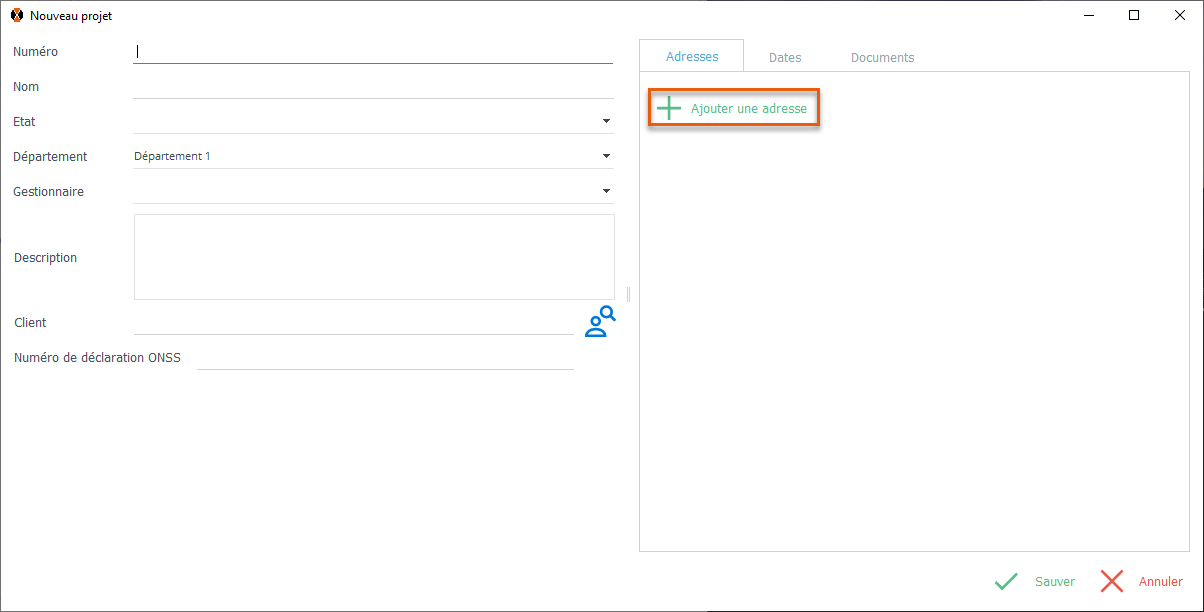Save the project with Sauver
1204x612 pixels.
pos(1036,581)
